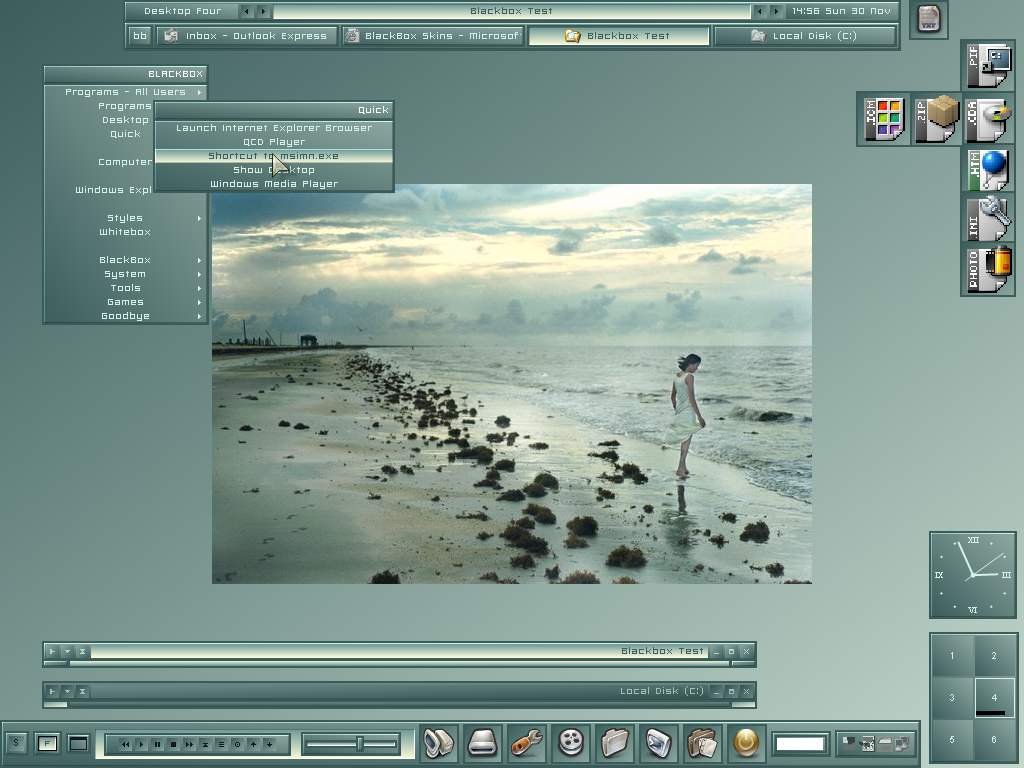Image resolution: width=1024 pixels, height=768 pixels.
Task: Expand the Goodbye submenu
Action: tap(126, 316)
